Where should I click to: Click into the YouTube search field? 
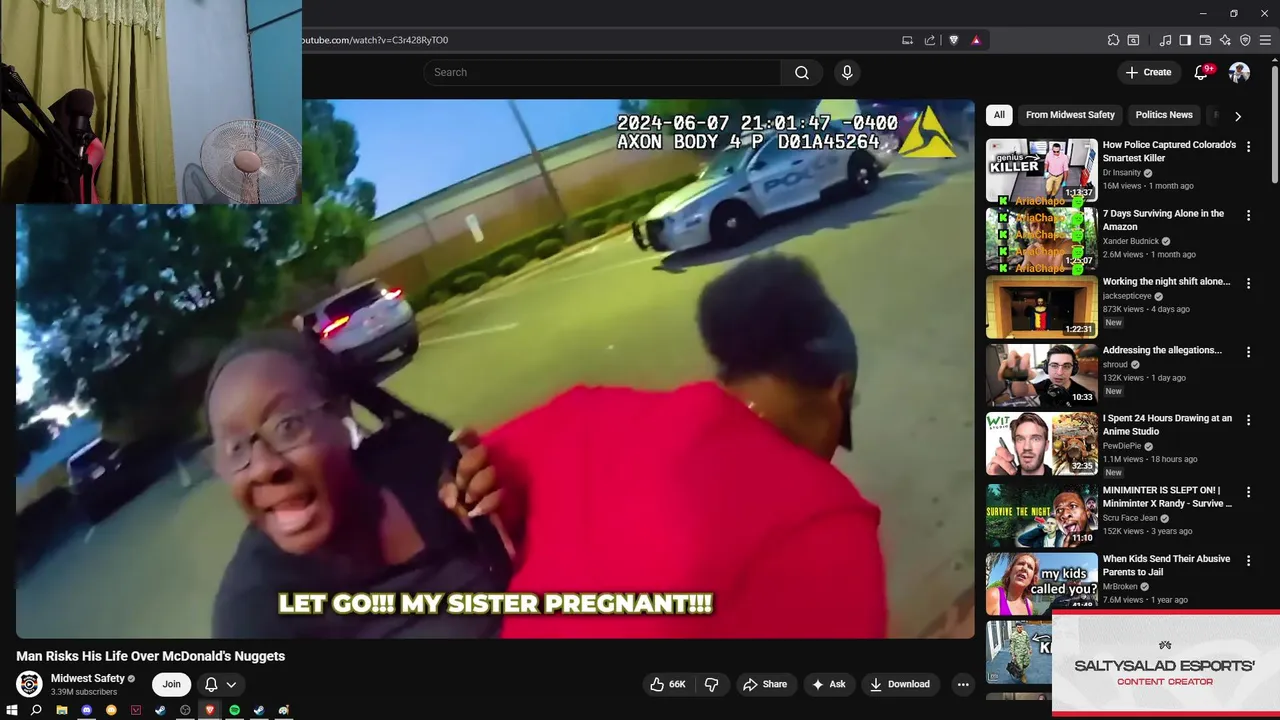click(x=602, y=72)
